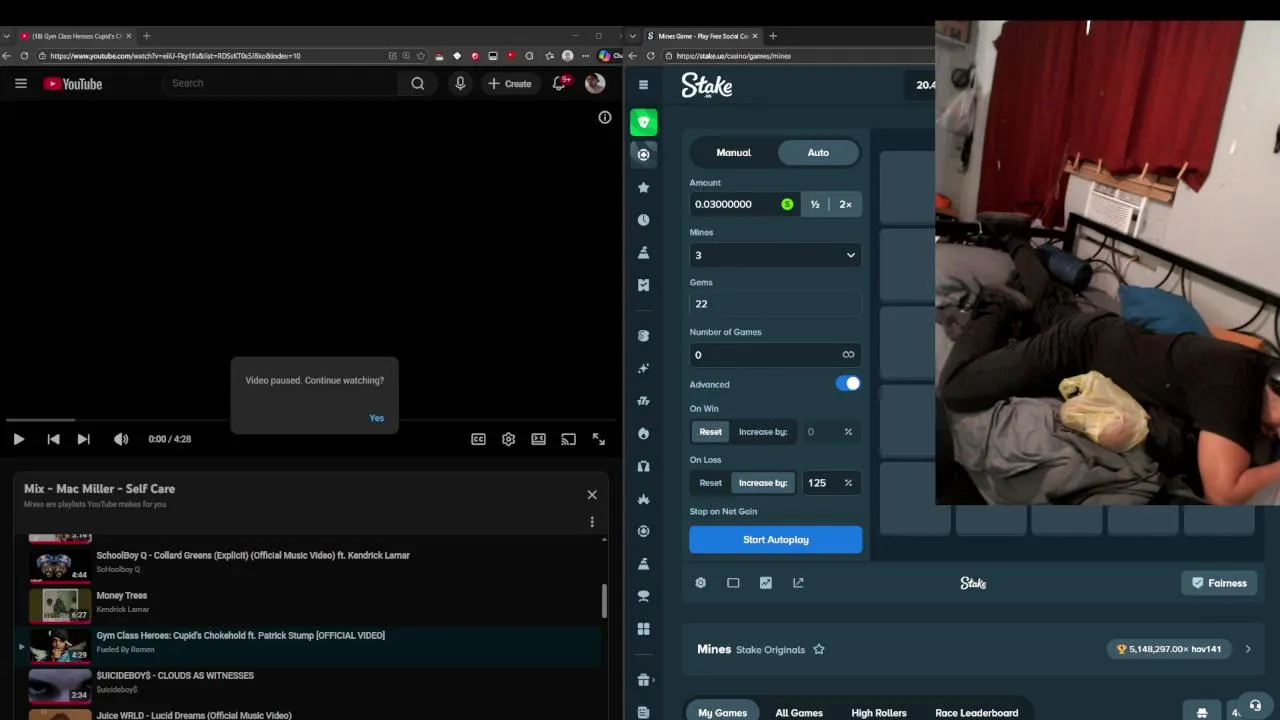Open Stake sidebar recent clock icon
The height and width of the screenshot is (720, 1280).
click(644, 220)
